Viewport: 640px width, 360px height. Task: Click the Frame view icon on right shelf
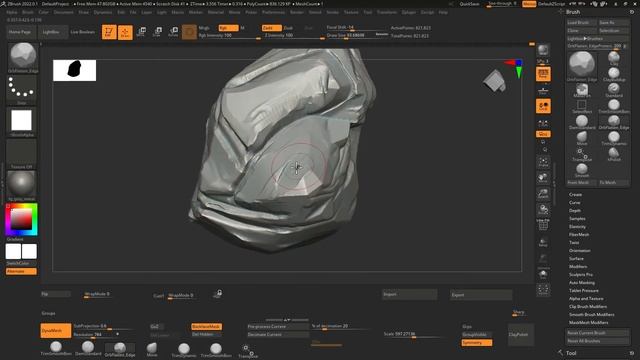point(543,162)
